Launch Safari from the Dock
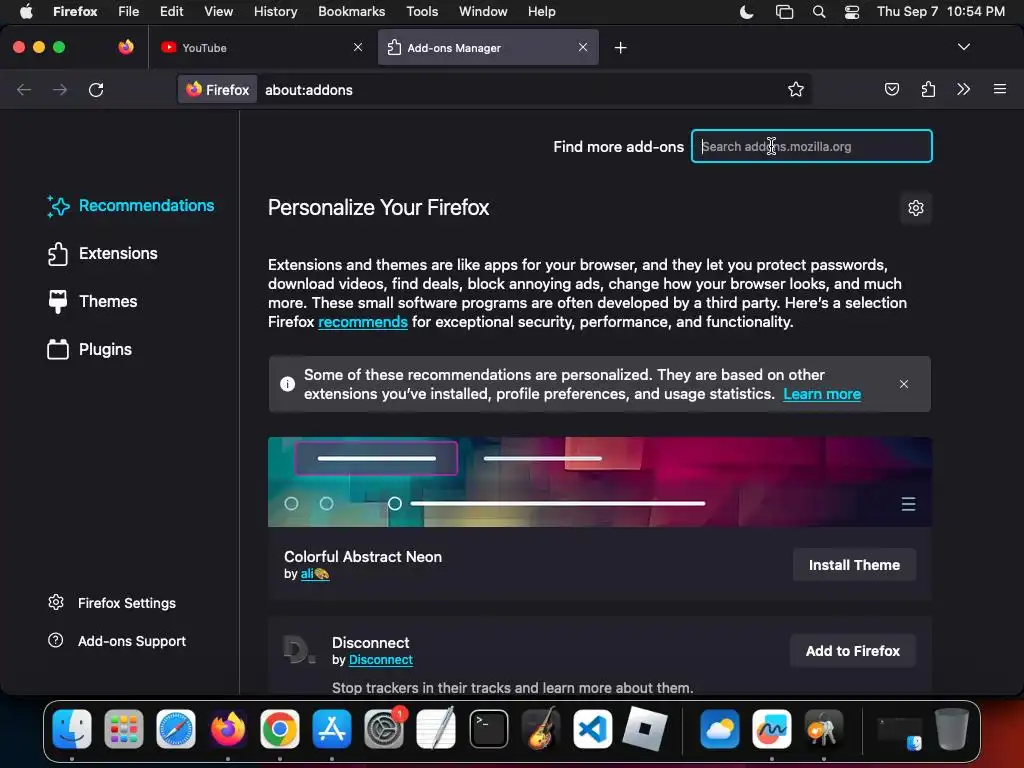1024x768 pixels. click(176, 728)
